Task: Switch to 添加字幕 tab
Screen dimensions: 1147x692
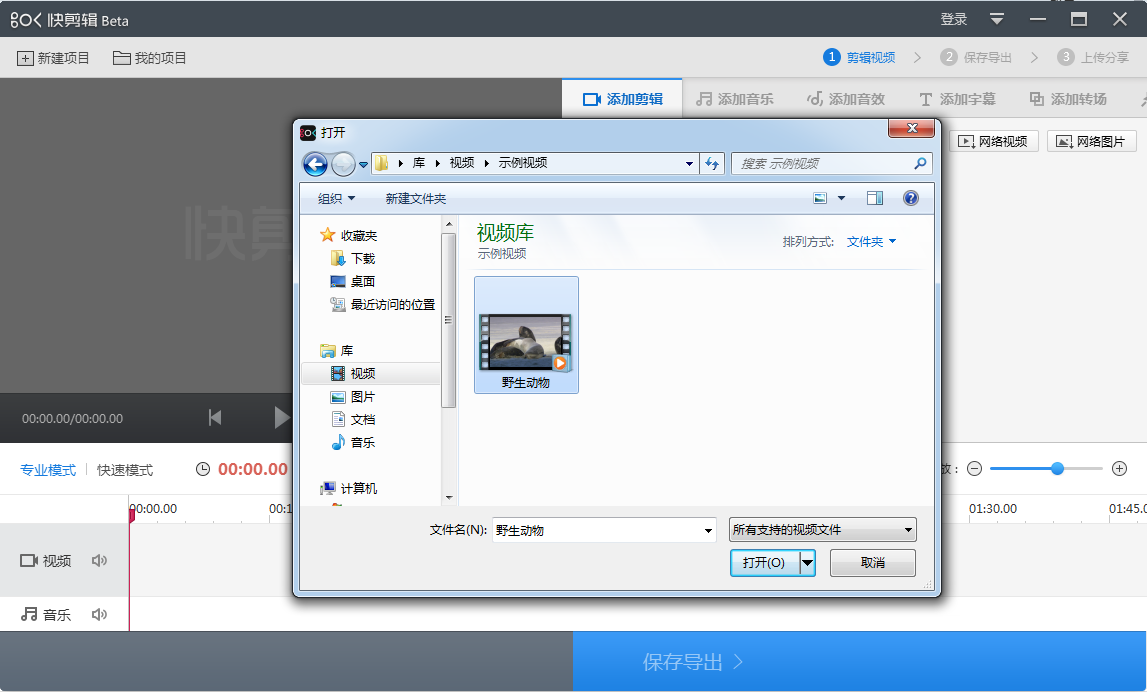Action: [957, 99]
